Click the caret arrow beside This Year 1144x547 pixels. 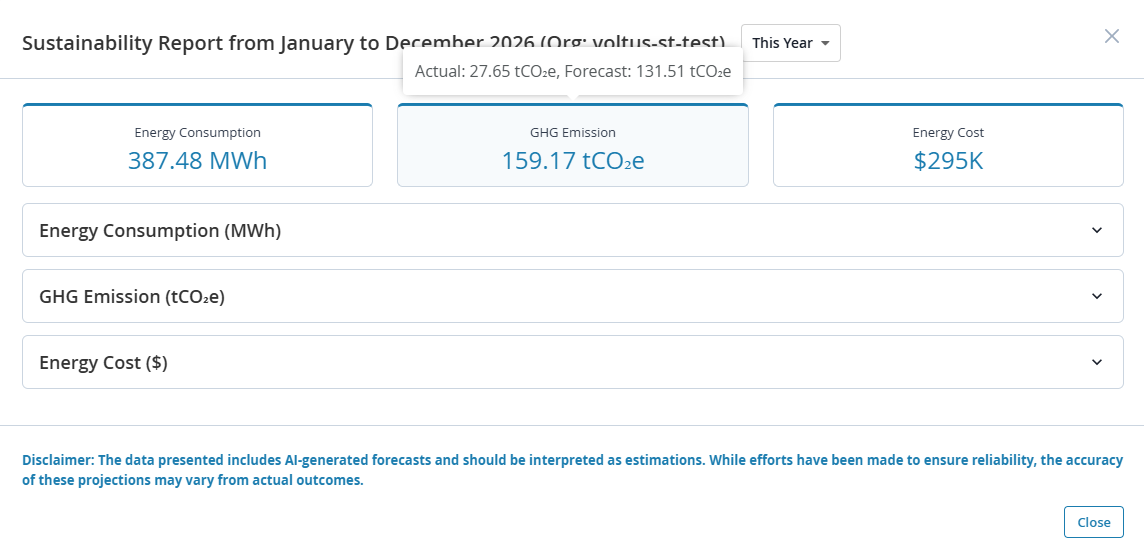(x=825, y=44)
